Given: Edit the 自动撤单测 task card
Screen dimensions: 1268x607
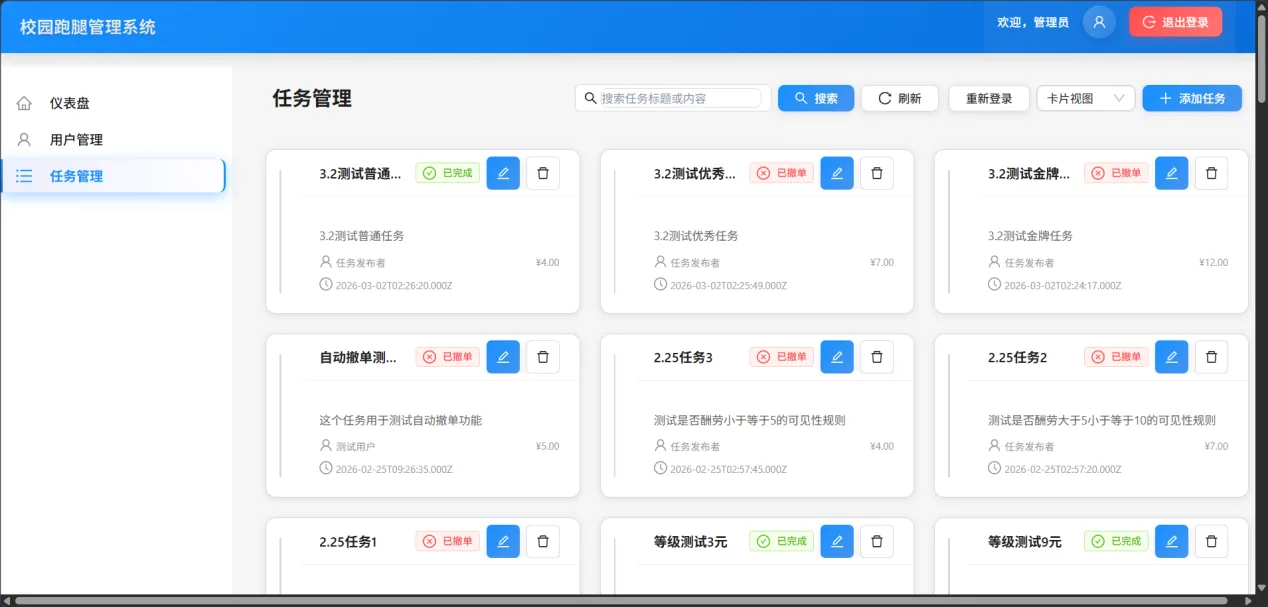Looking at the screenshot, I should 503,357.
